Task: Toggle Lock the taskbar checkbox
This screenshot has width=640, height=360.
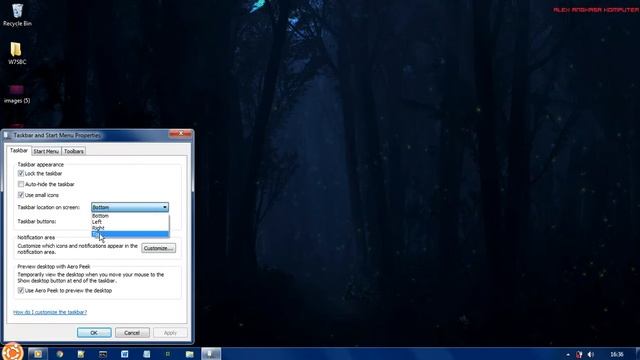Action: [x=21, y=173]
